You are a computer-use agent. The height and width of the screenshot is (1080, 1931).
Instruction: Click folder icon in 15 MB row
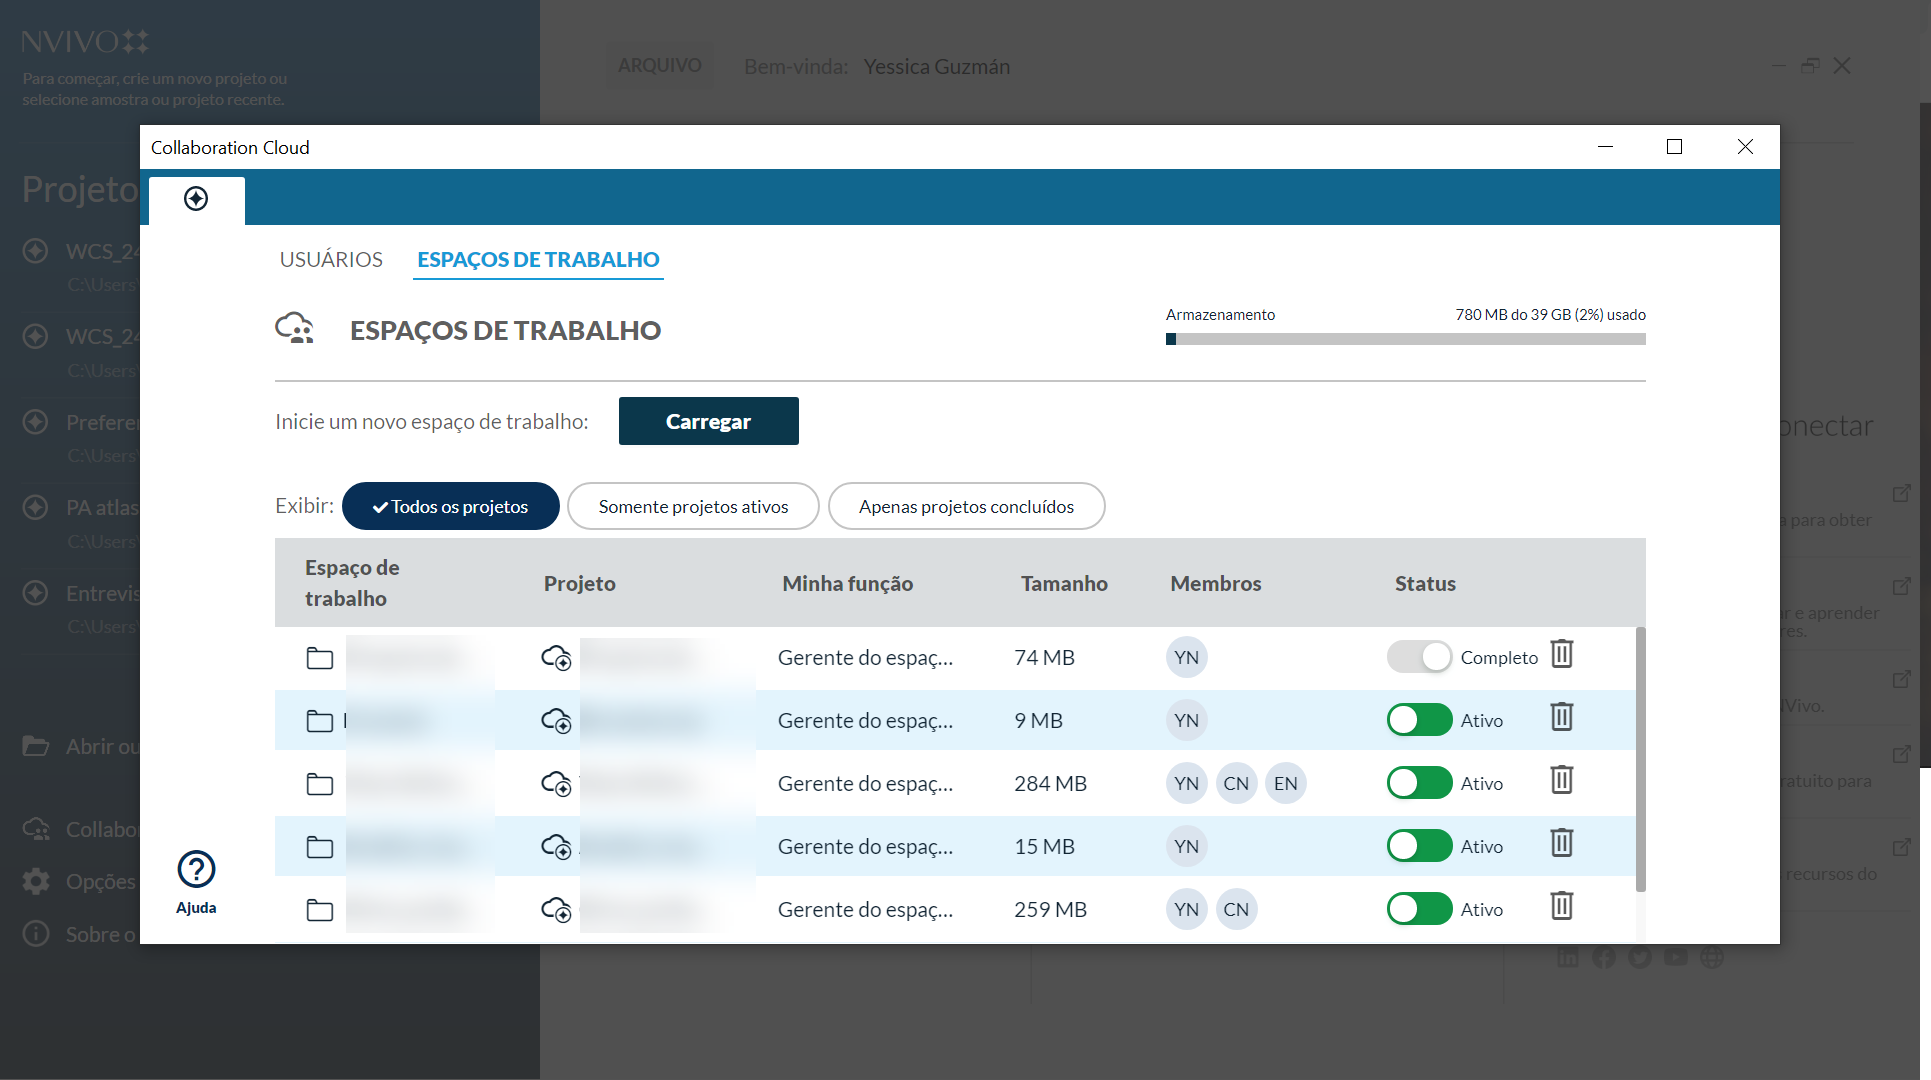[x=320, y=847]
